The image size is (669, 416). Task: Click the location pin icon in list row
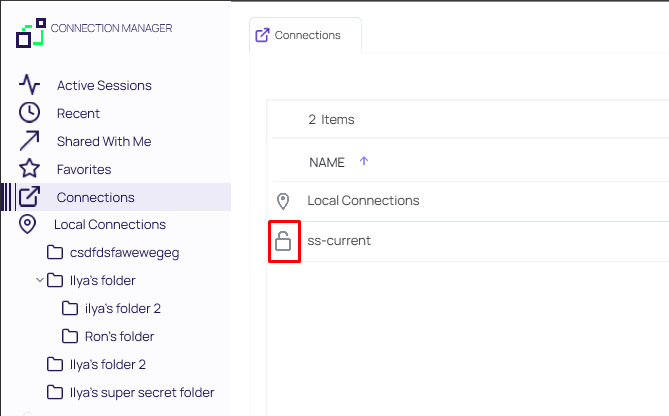284,201
